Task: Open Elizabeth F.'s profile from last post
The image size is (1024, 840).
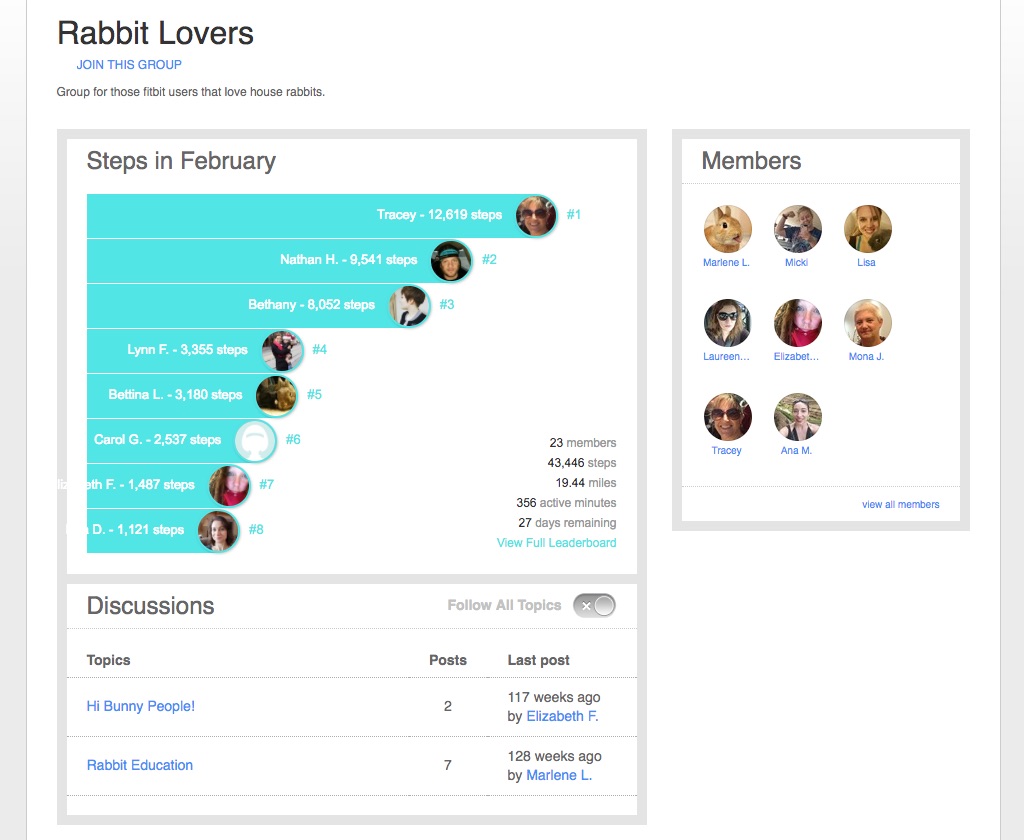Action: pyautogui.click(x=562, y=716)
